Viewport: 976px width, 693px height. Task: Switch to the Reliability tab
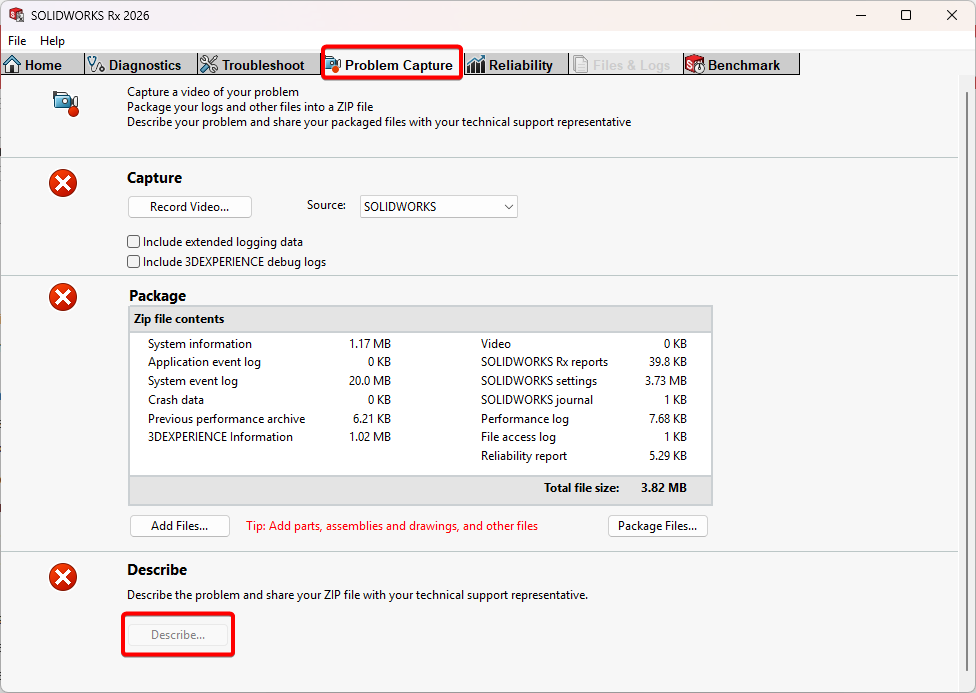point(516,65)
